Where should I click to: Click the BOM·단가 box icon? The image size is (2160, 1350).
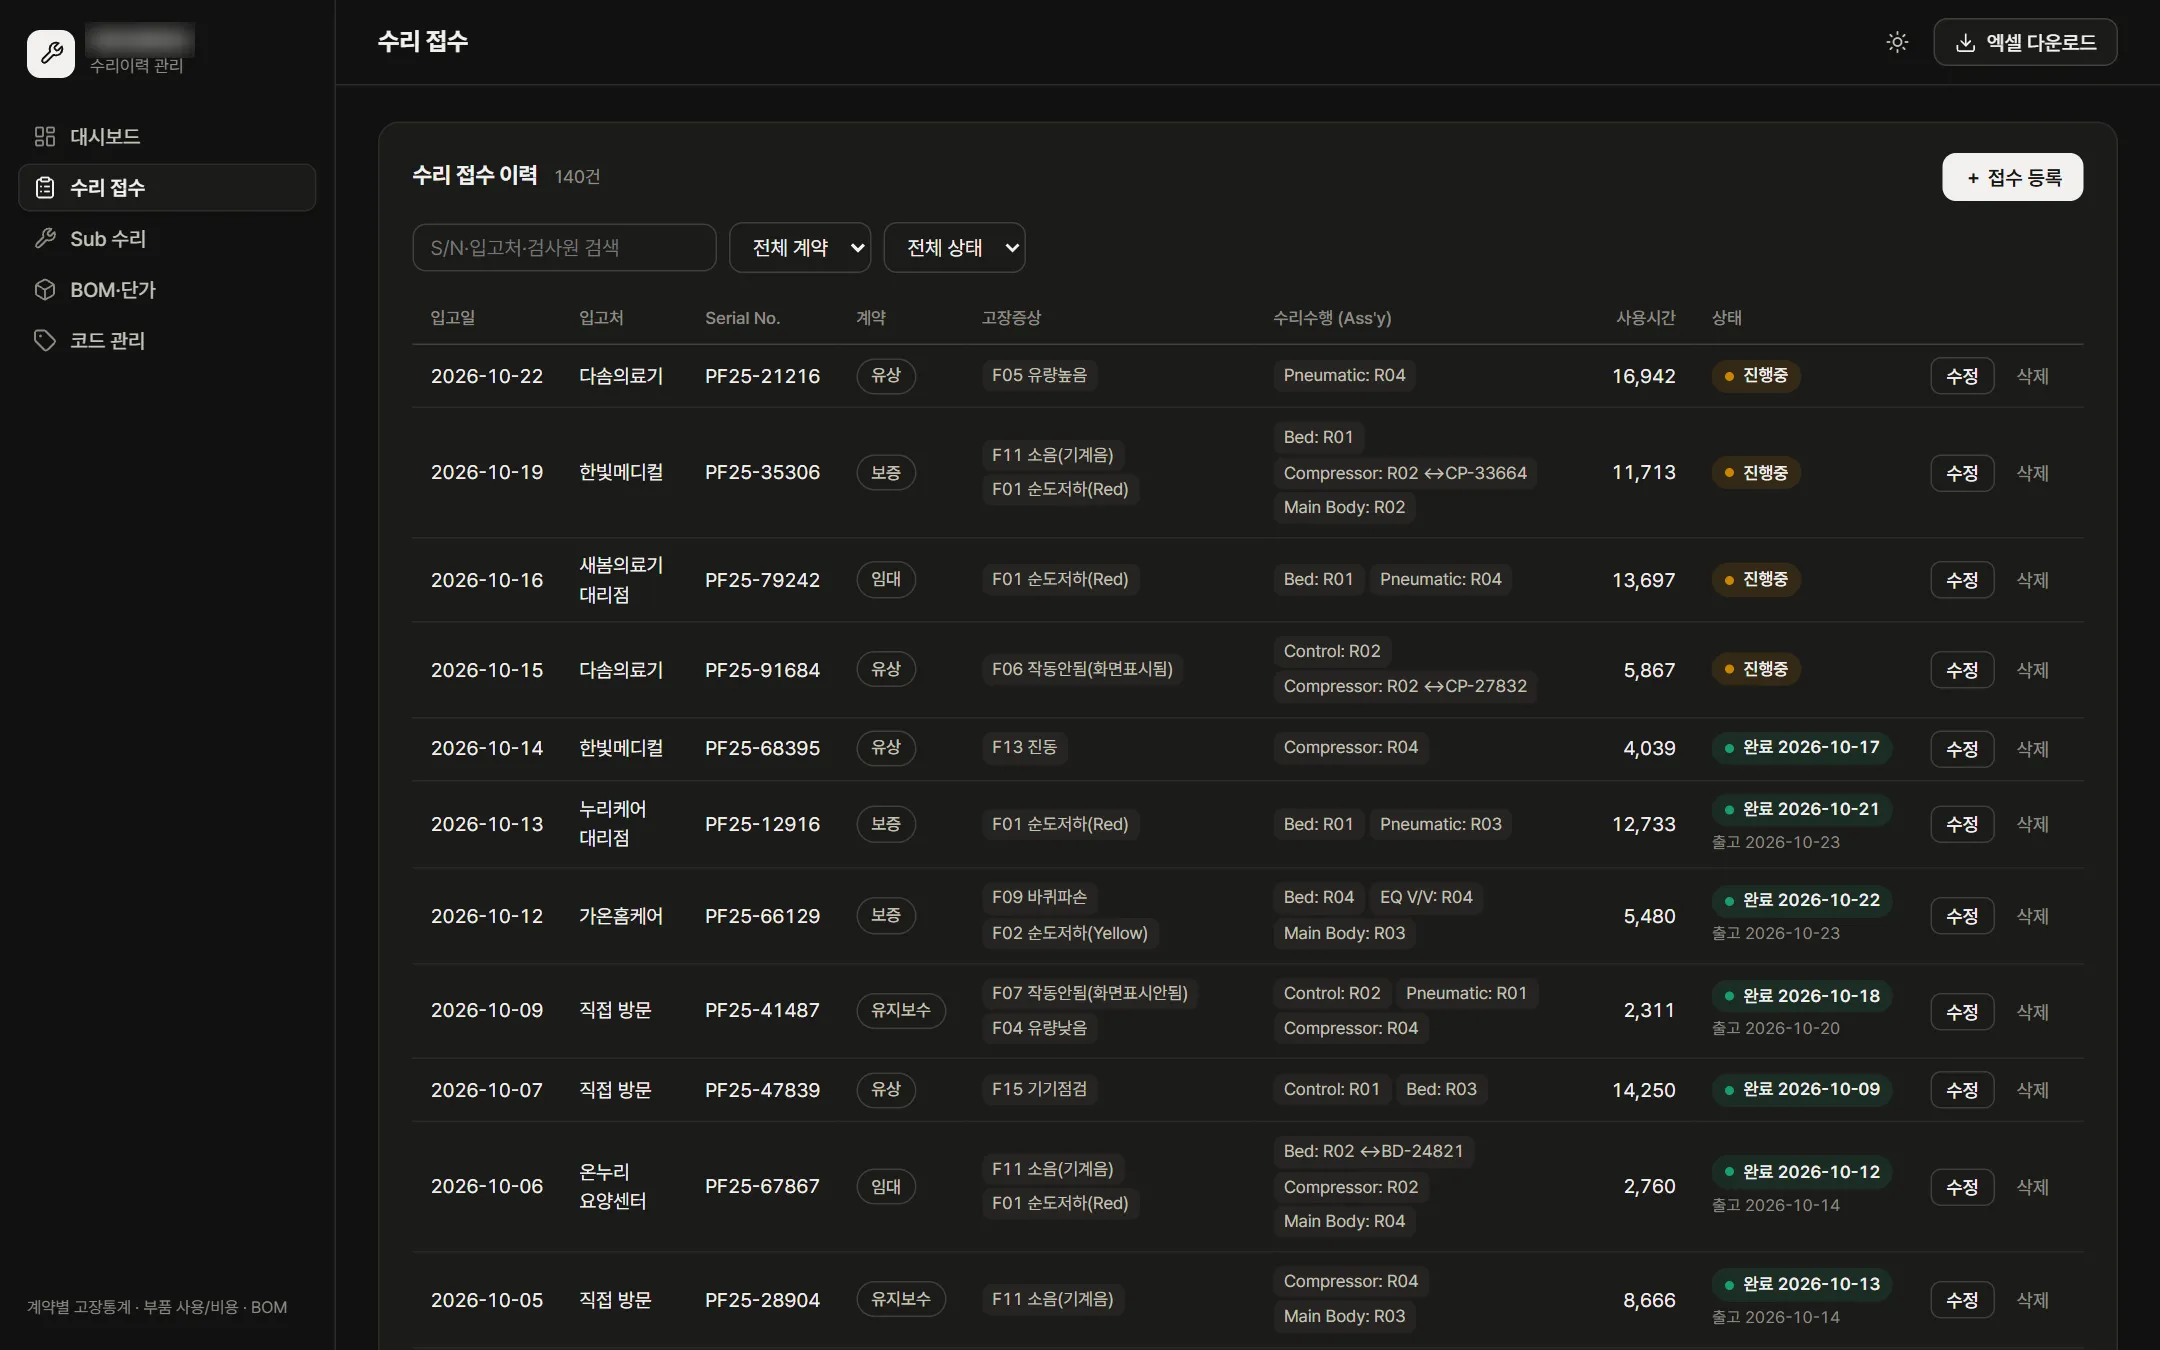pos(45,289)
